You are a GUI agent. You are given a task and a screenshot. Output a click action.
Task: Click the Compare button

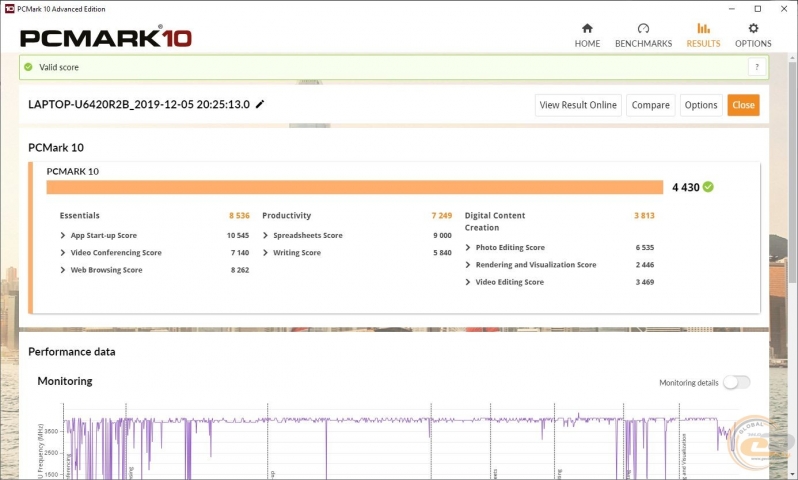point(650,105)
